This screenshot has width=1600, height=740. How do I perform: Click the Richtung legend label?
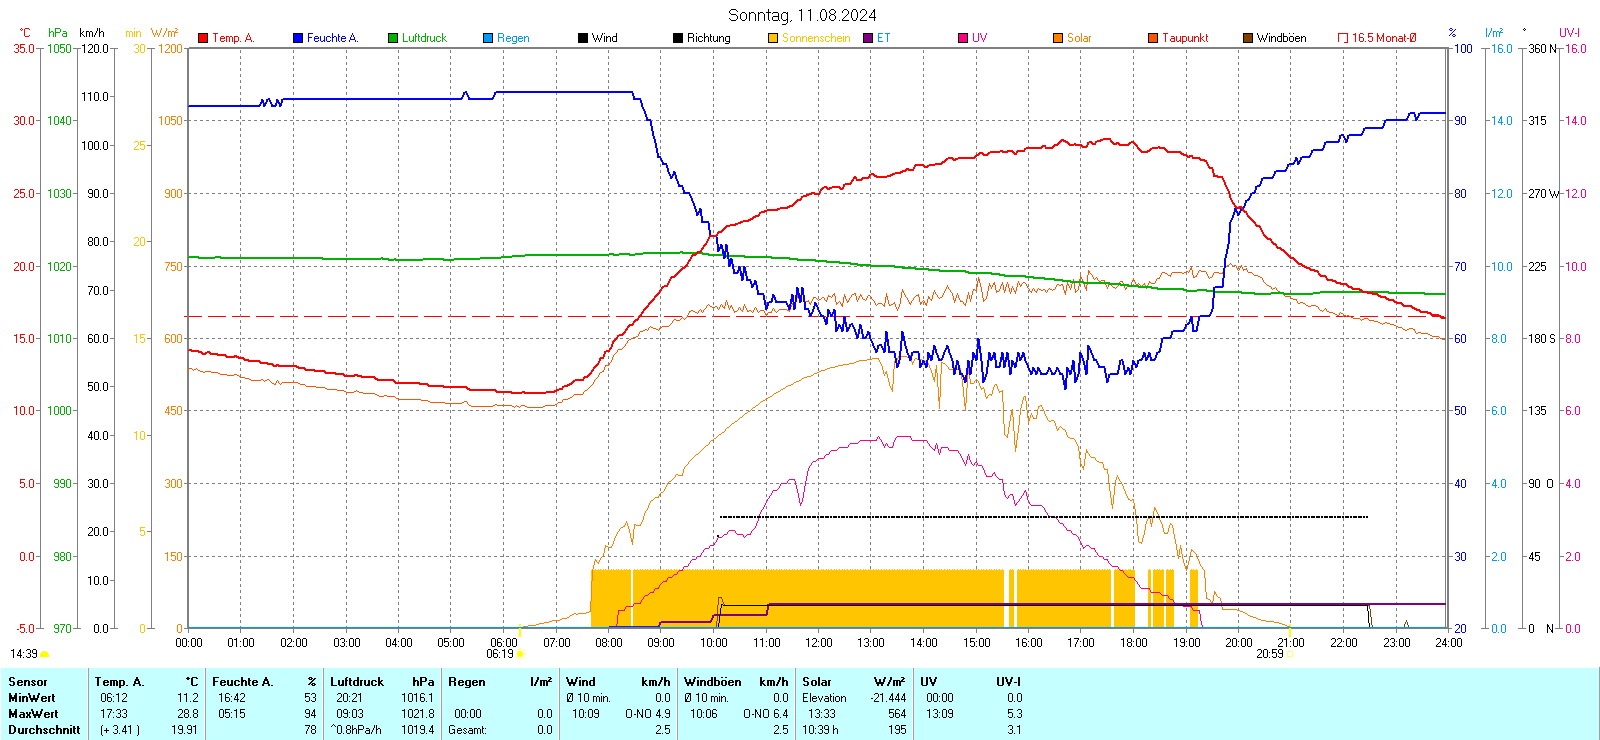pyautogui.click(x=708, y=38)
